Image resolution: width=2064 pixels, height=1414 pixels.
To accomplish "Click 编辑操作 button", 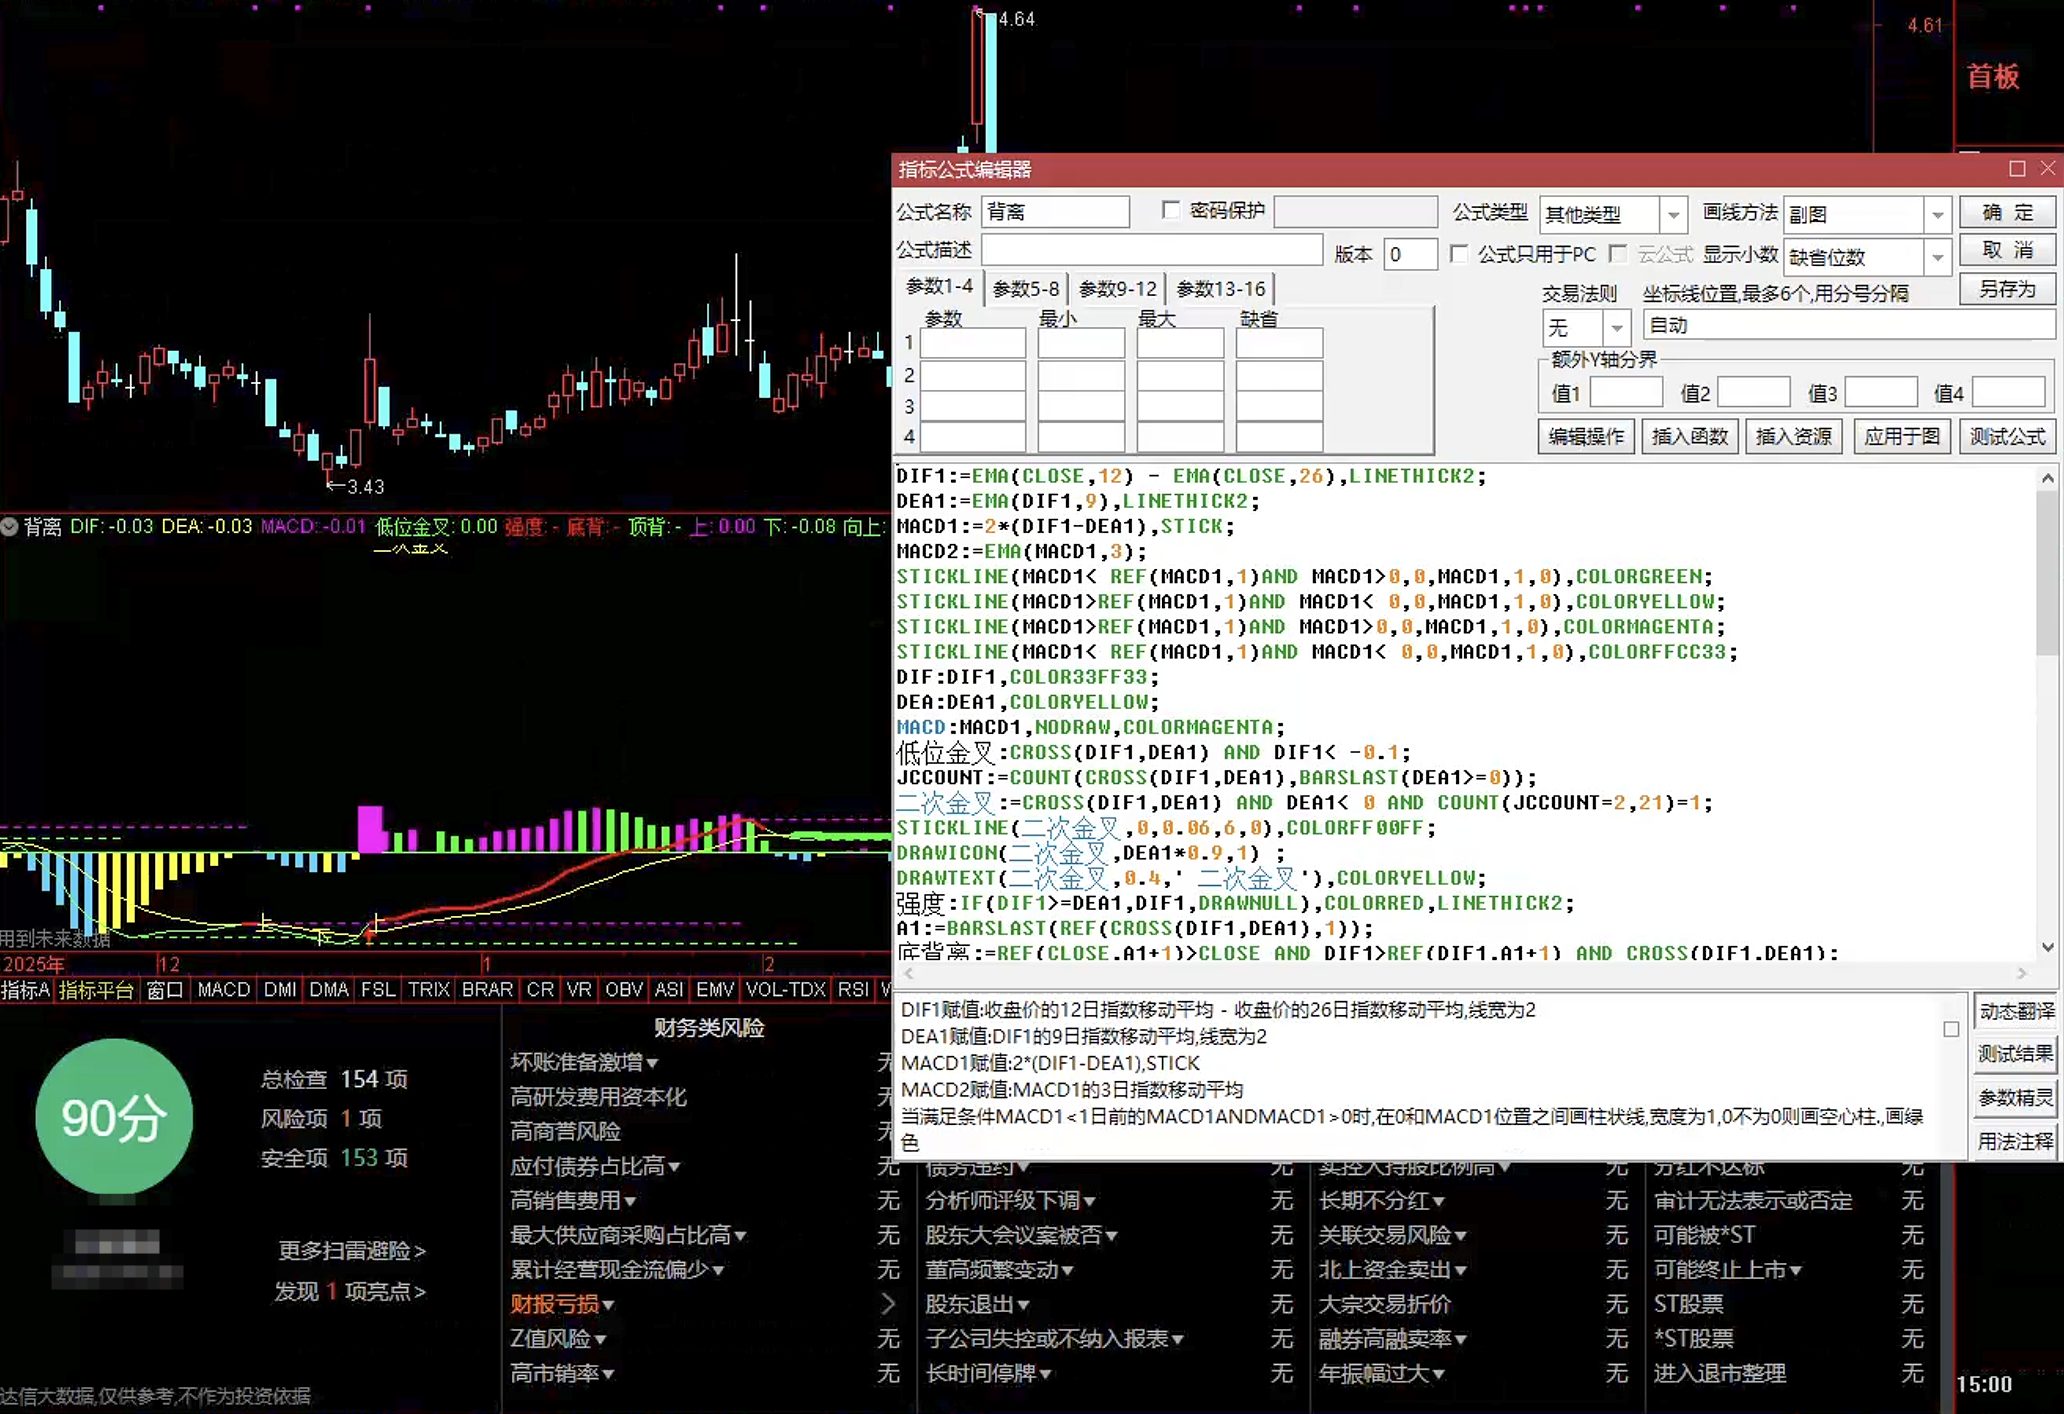I will coord(1585,437).
